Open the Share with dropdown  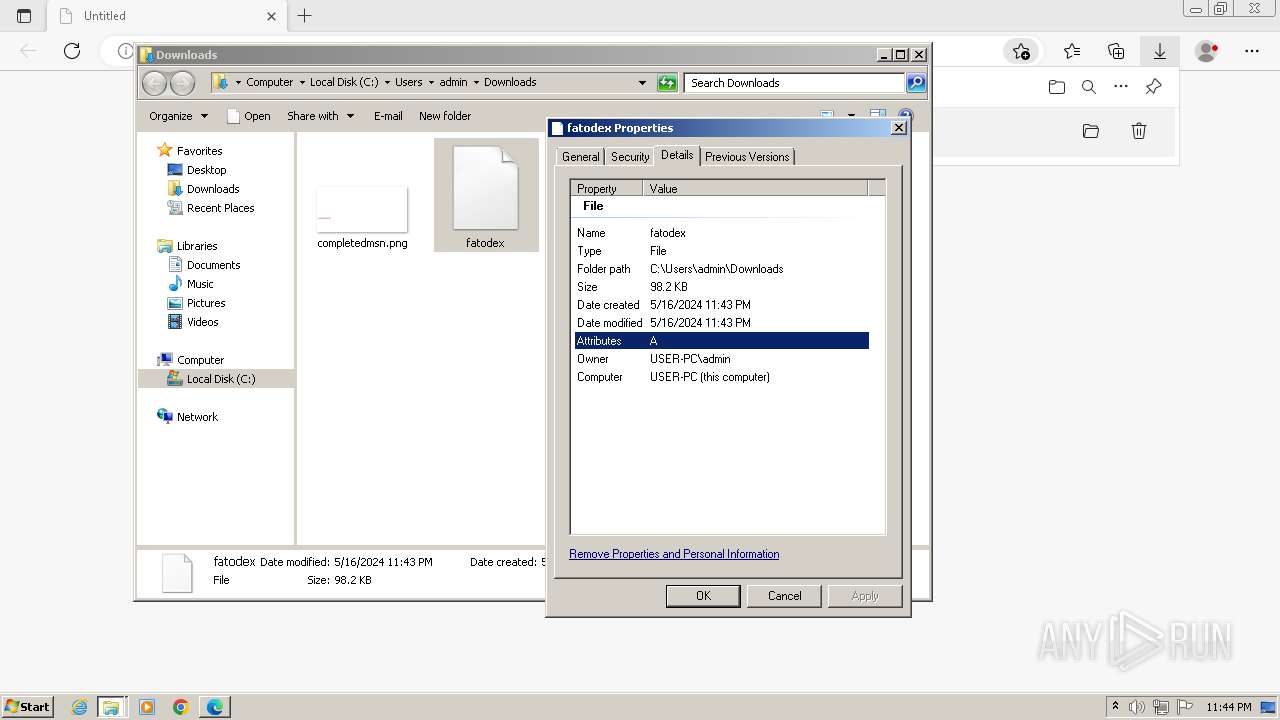[x=320, y=116]
